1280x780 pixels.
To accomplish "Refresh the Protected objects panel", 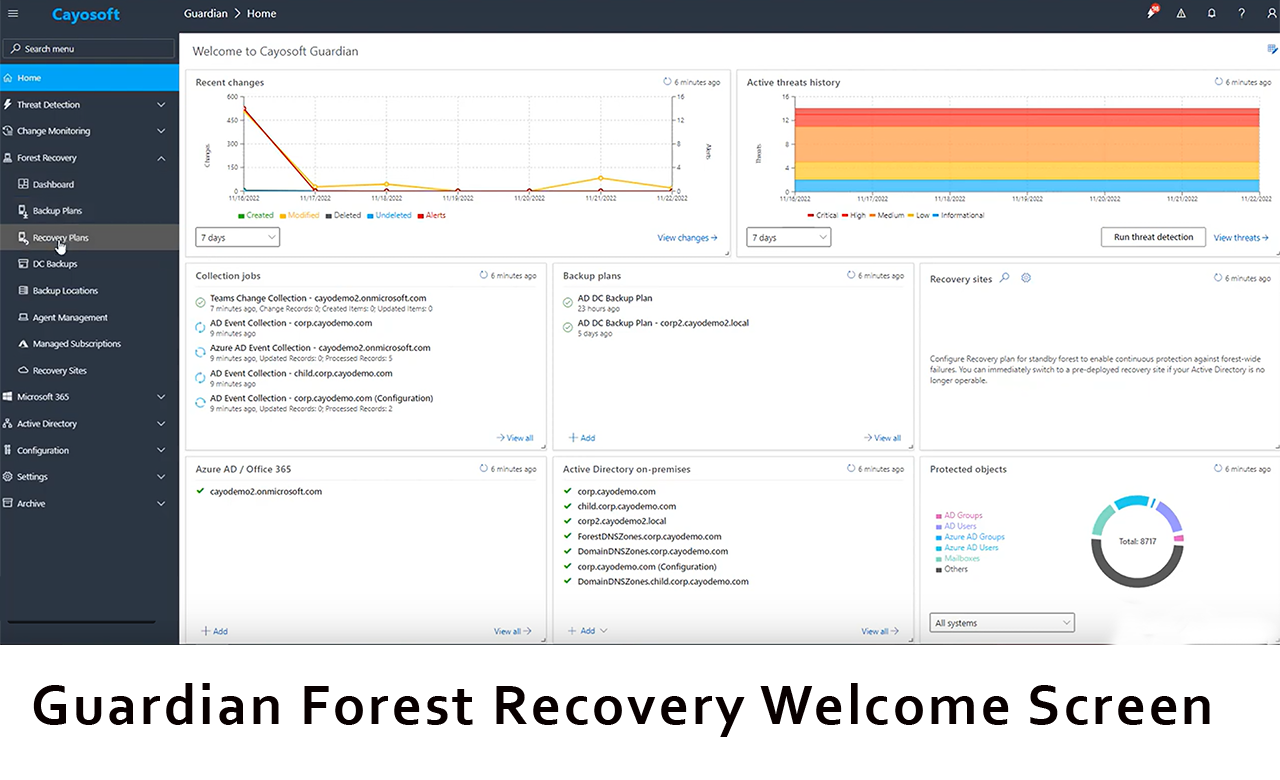I will [1218, 468].
